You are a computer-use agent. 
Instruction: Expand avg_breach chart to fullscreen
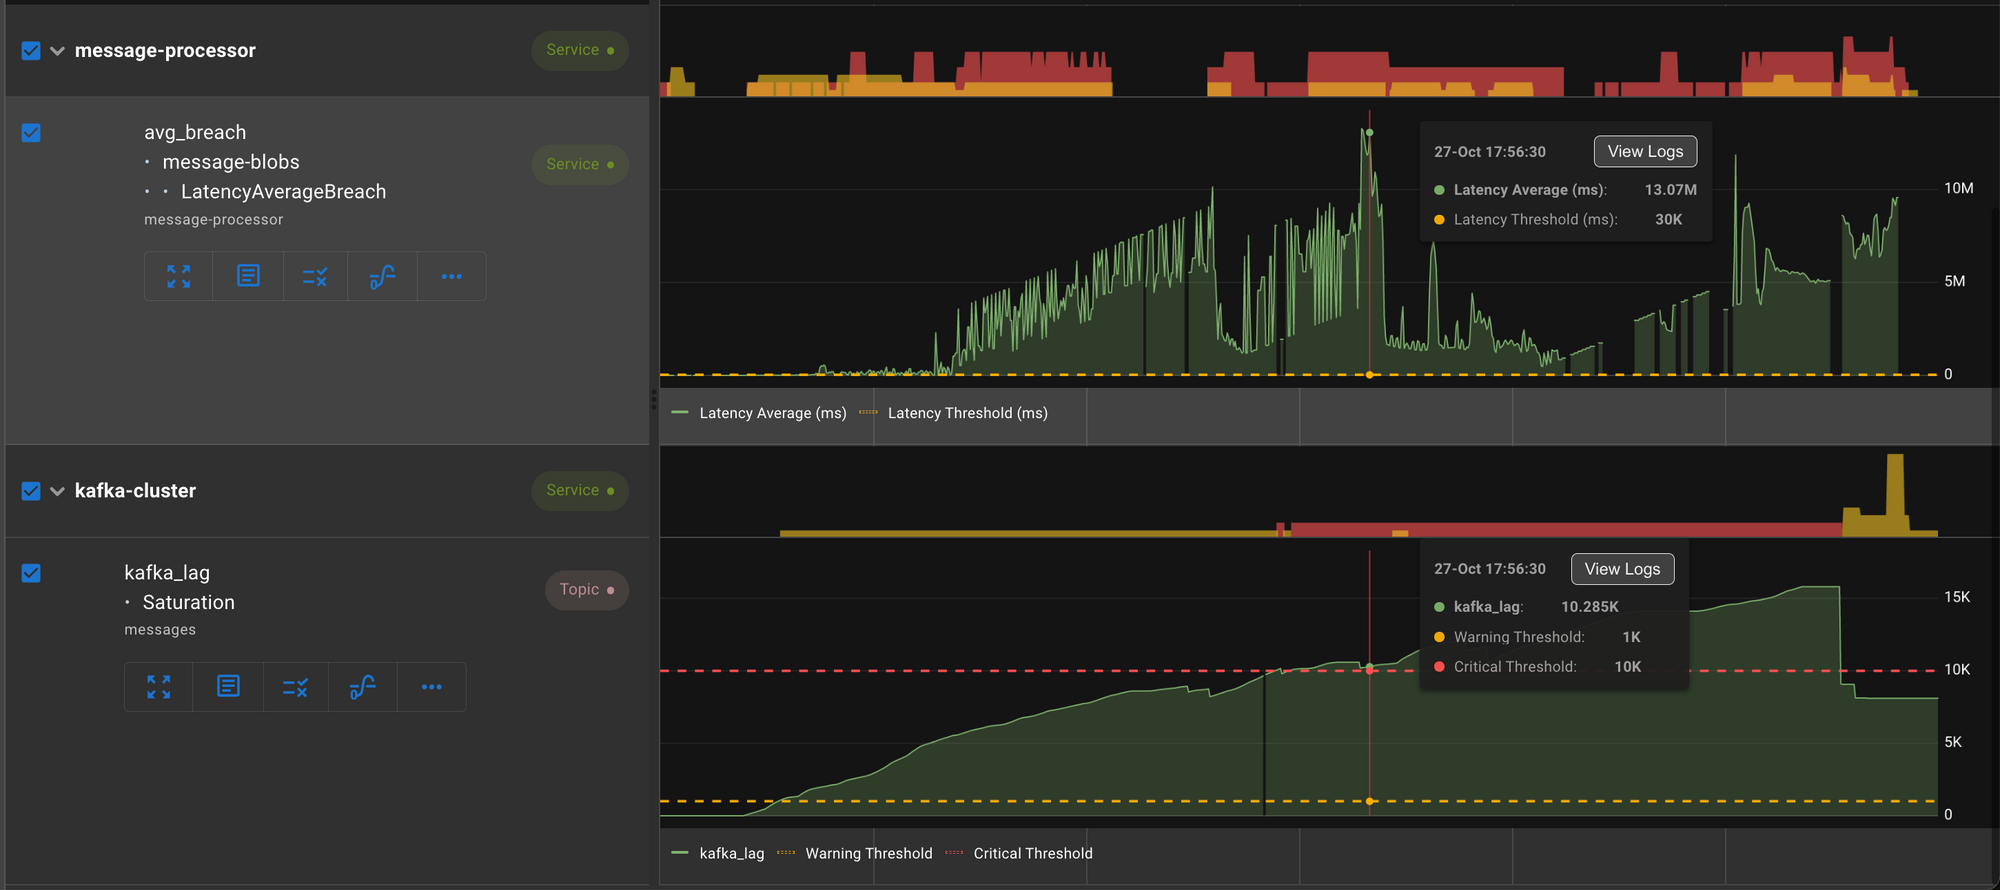(x=179, y=277)
